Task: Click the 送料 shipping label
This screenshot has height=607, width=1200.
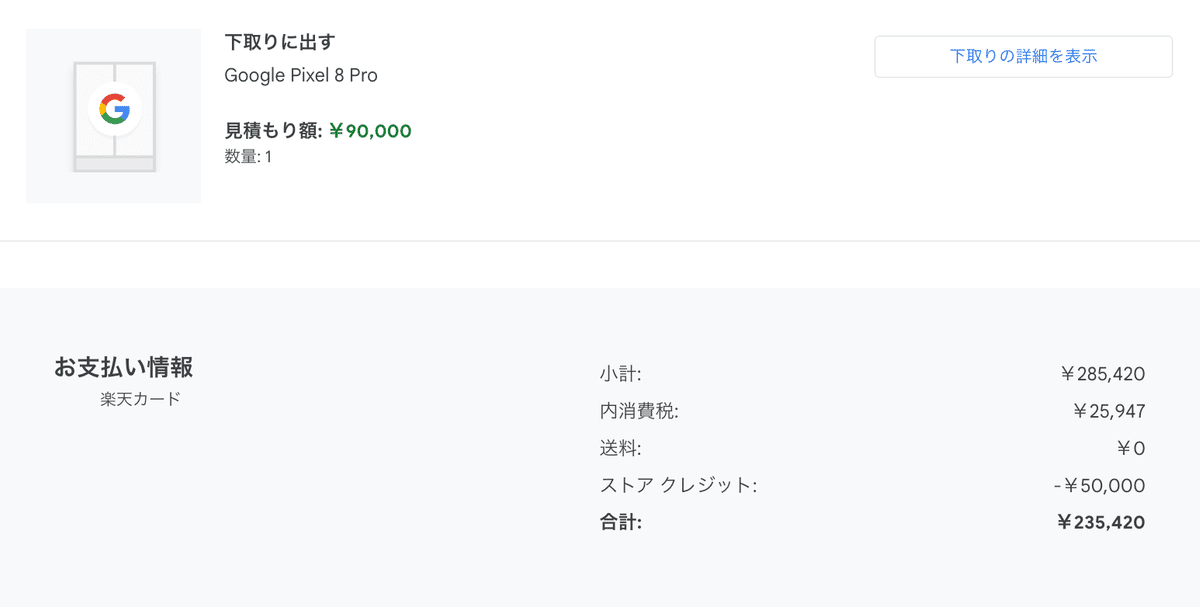Action: pos(620,448)
